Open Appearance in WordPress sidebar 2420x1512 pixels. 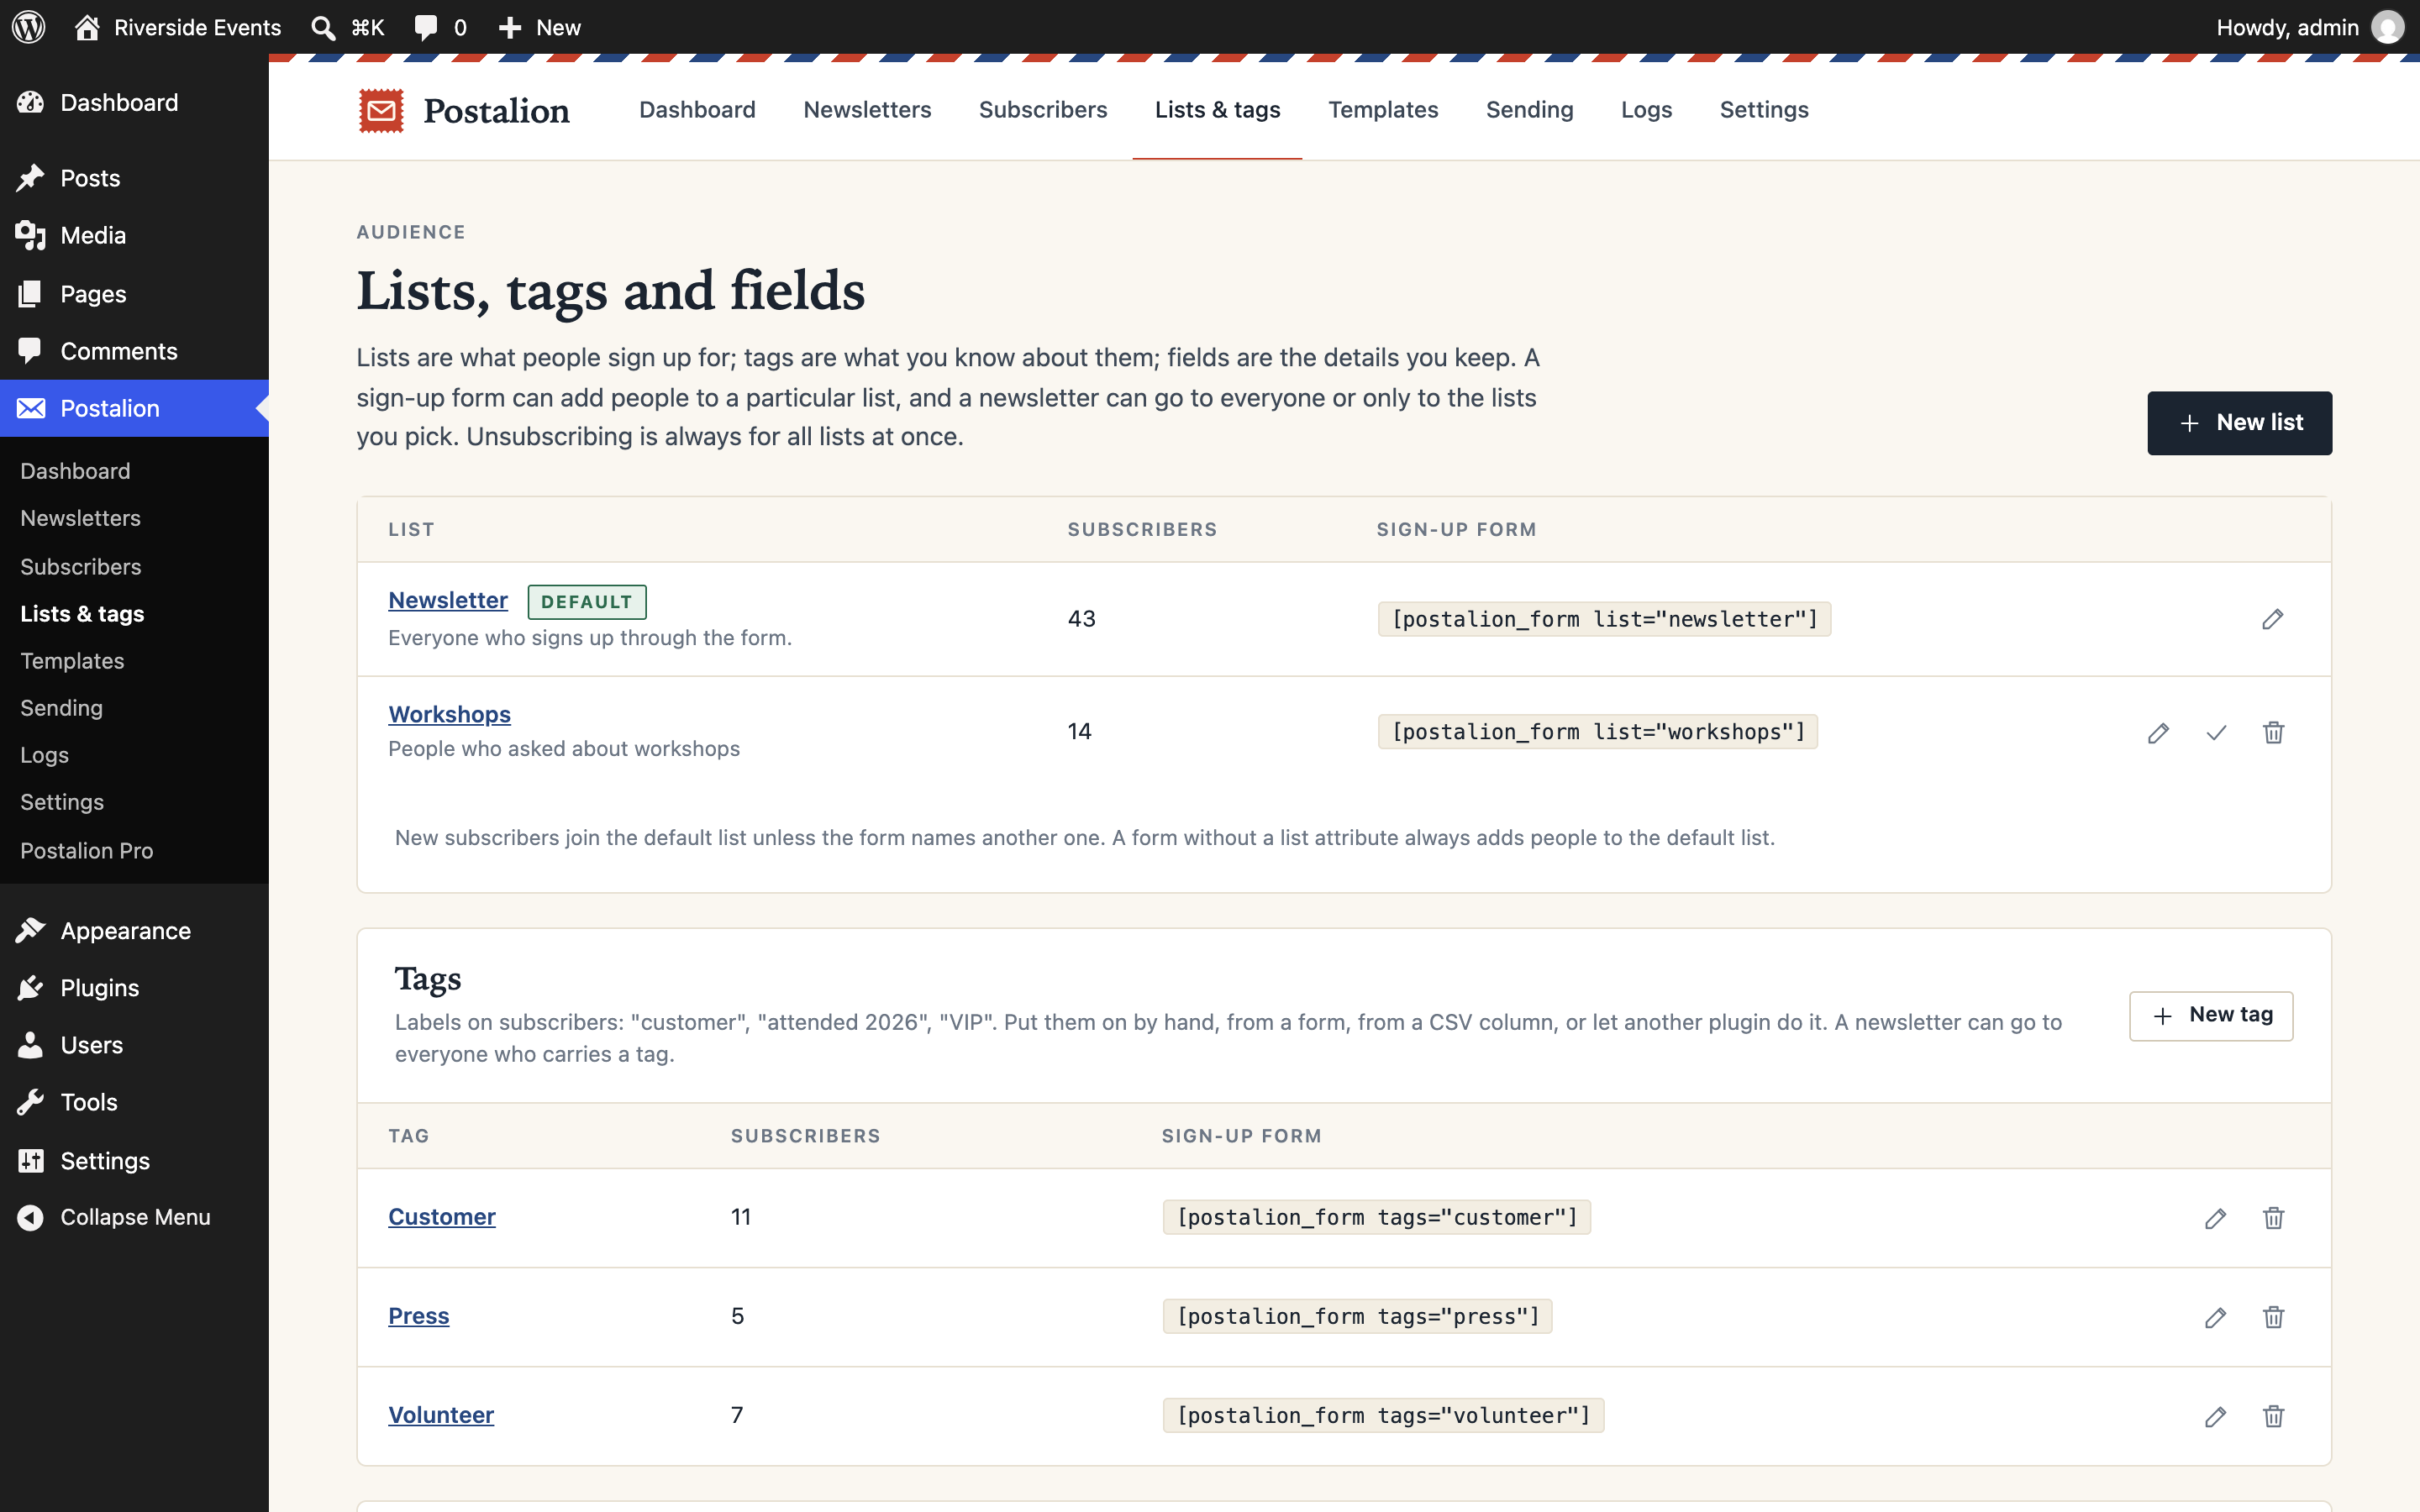[x=134, y=931]
